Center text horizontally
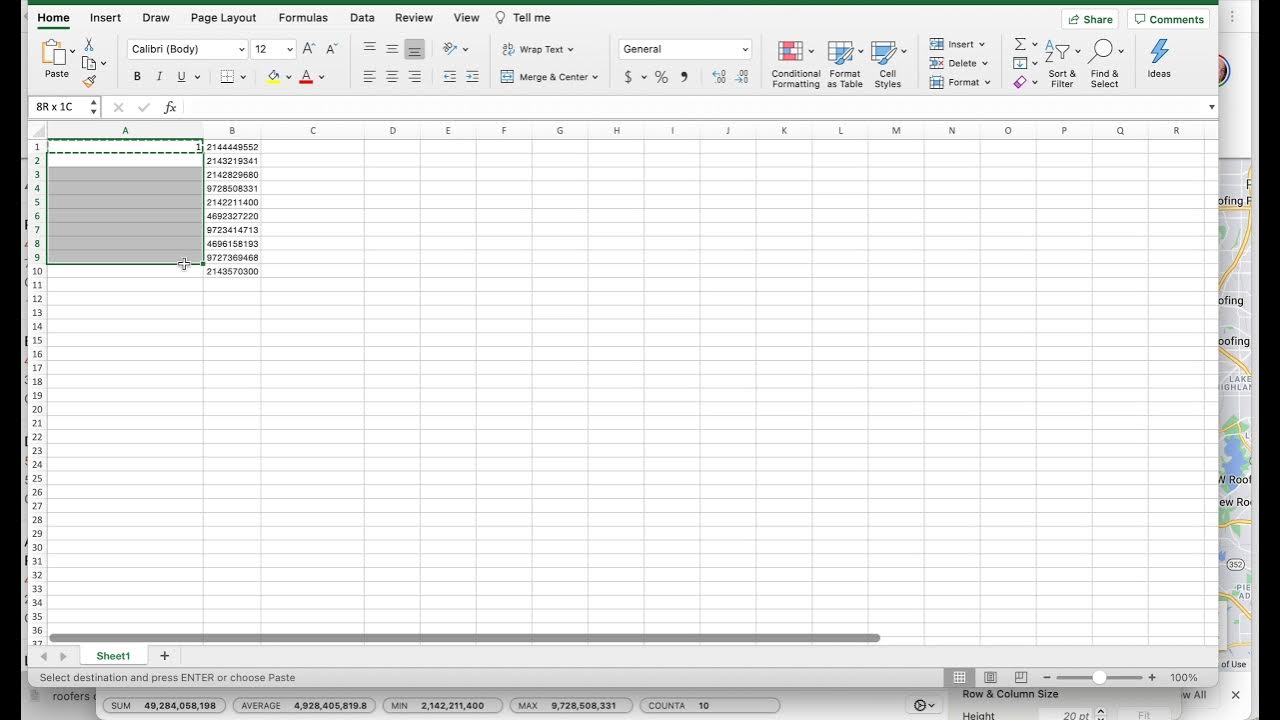 pos(392,77)
